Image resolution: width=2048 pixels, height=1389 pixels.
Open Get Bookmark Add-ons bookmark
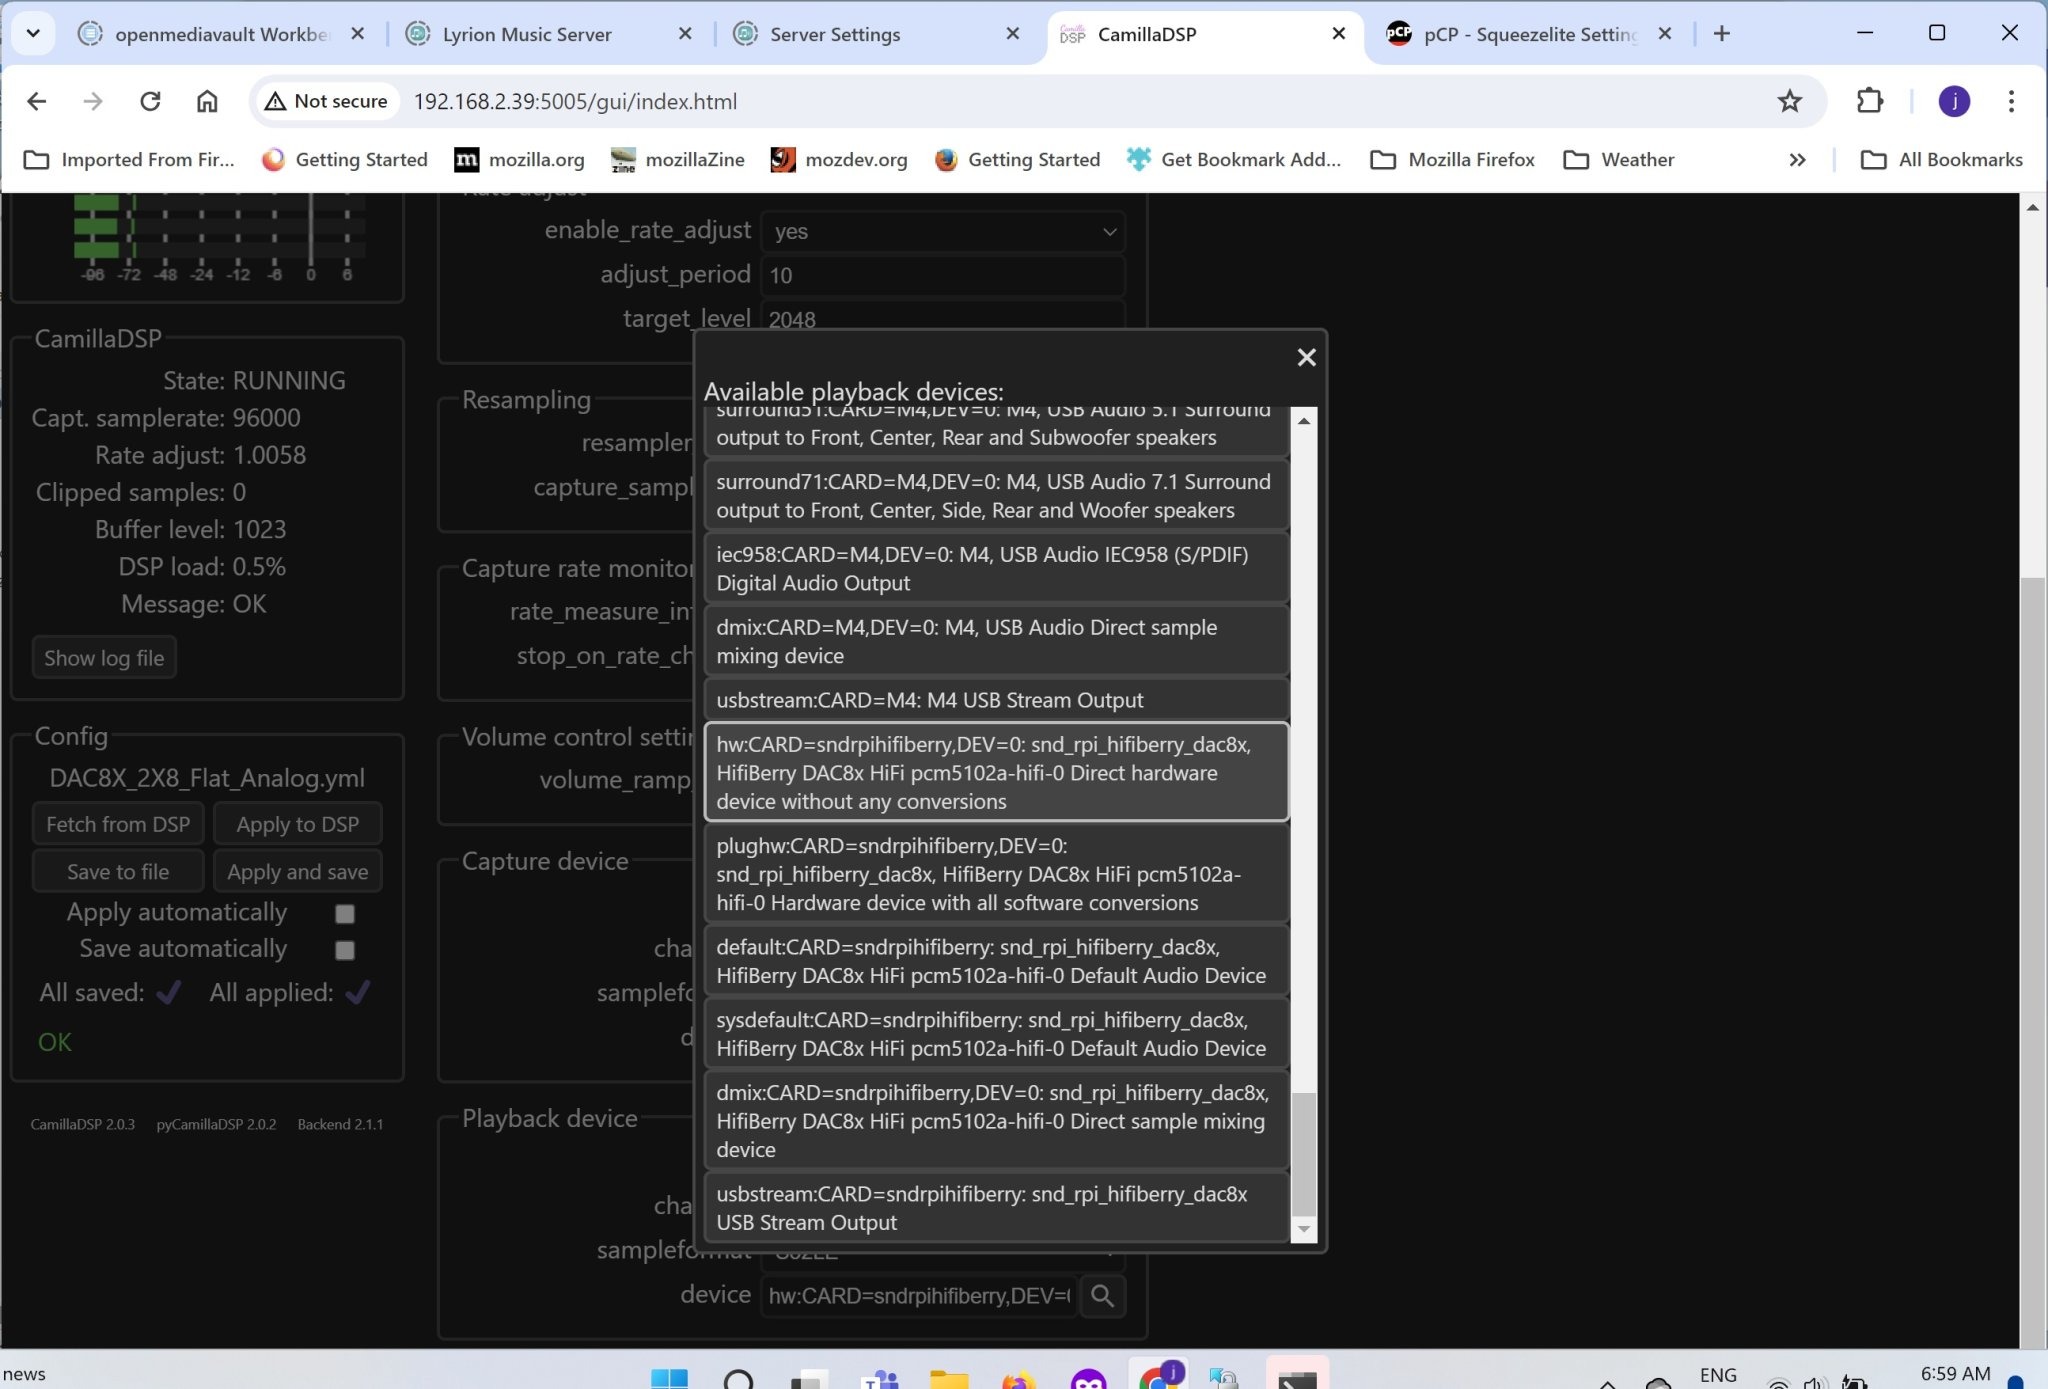(x=1234, y=159)
